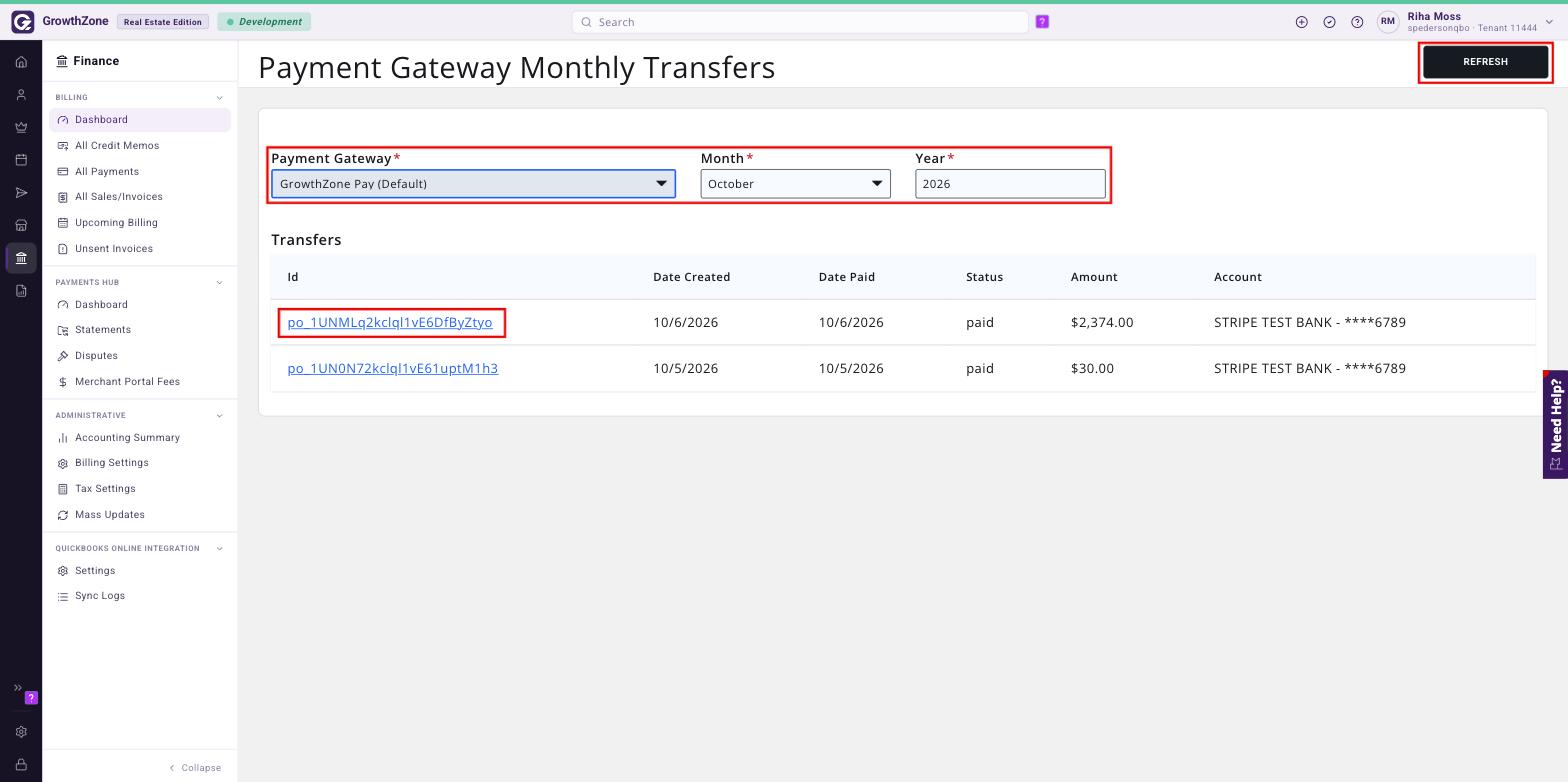Click the Collapse sidebar button
Viewport: 1568px width, 782px height.
click(195, 768)
